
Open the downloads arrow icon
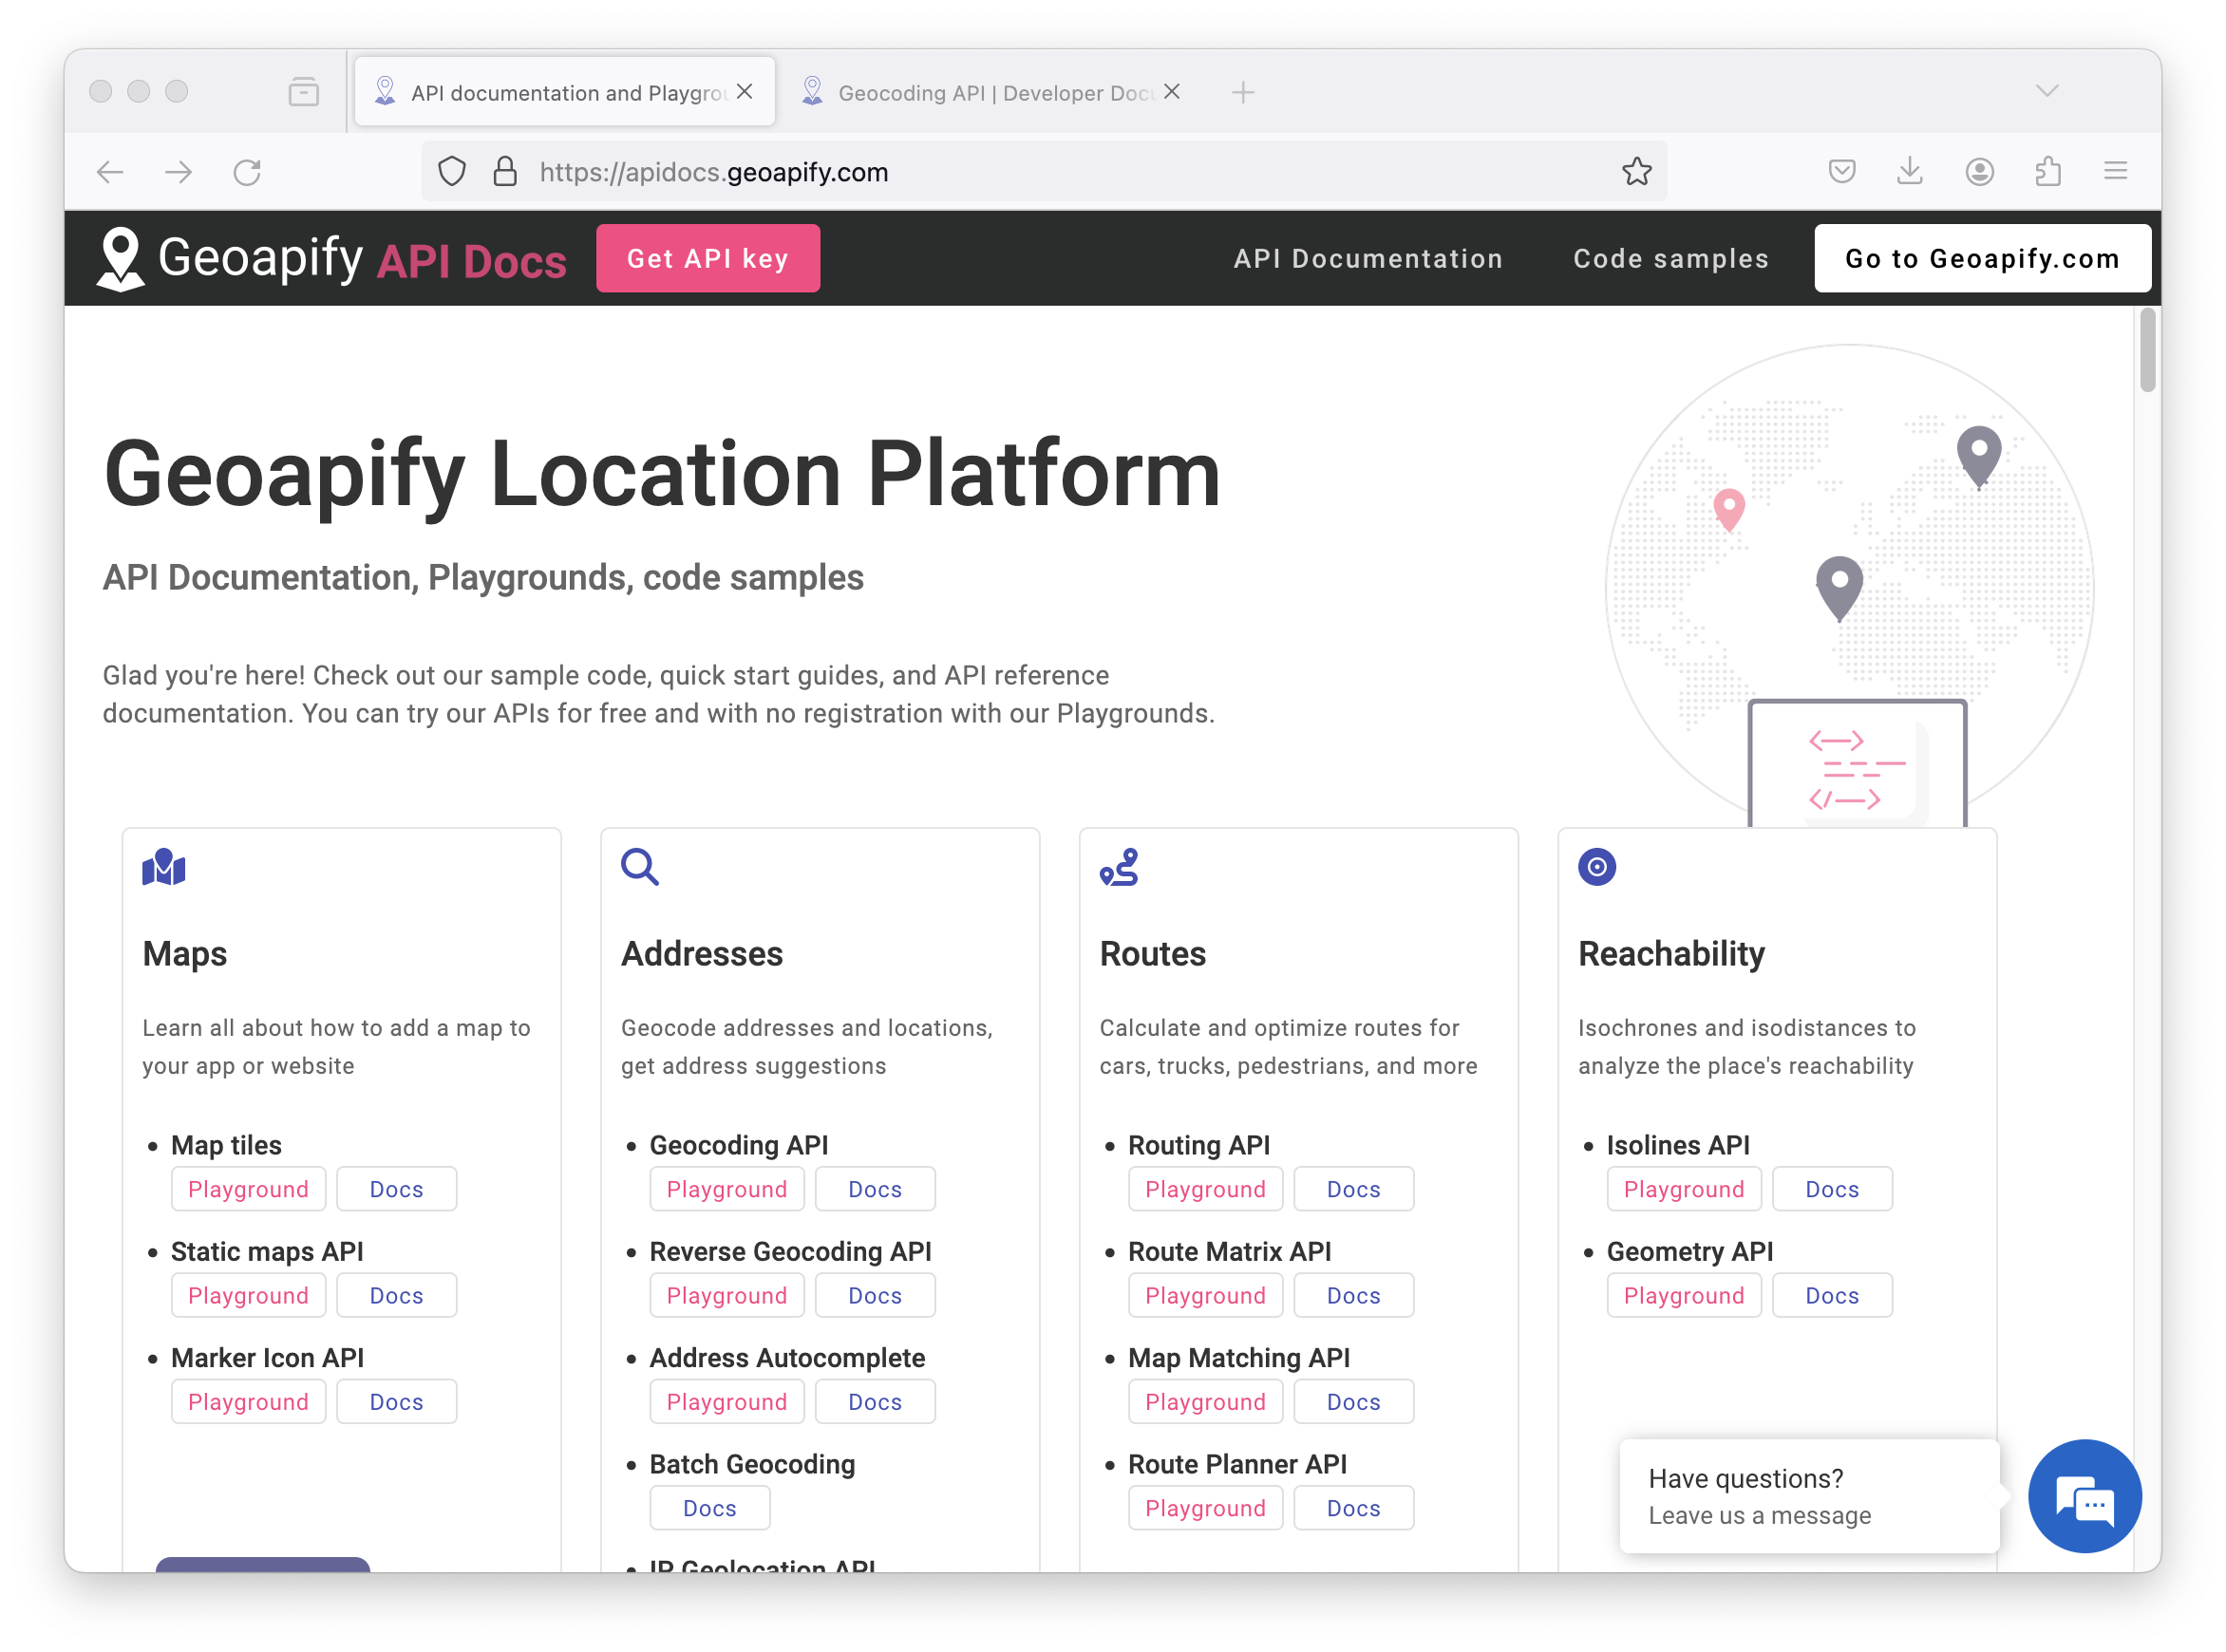point(1910,172)
